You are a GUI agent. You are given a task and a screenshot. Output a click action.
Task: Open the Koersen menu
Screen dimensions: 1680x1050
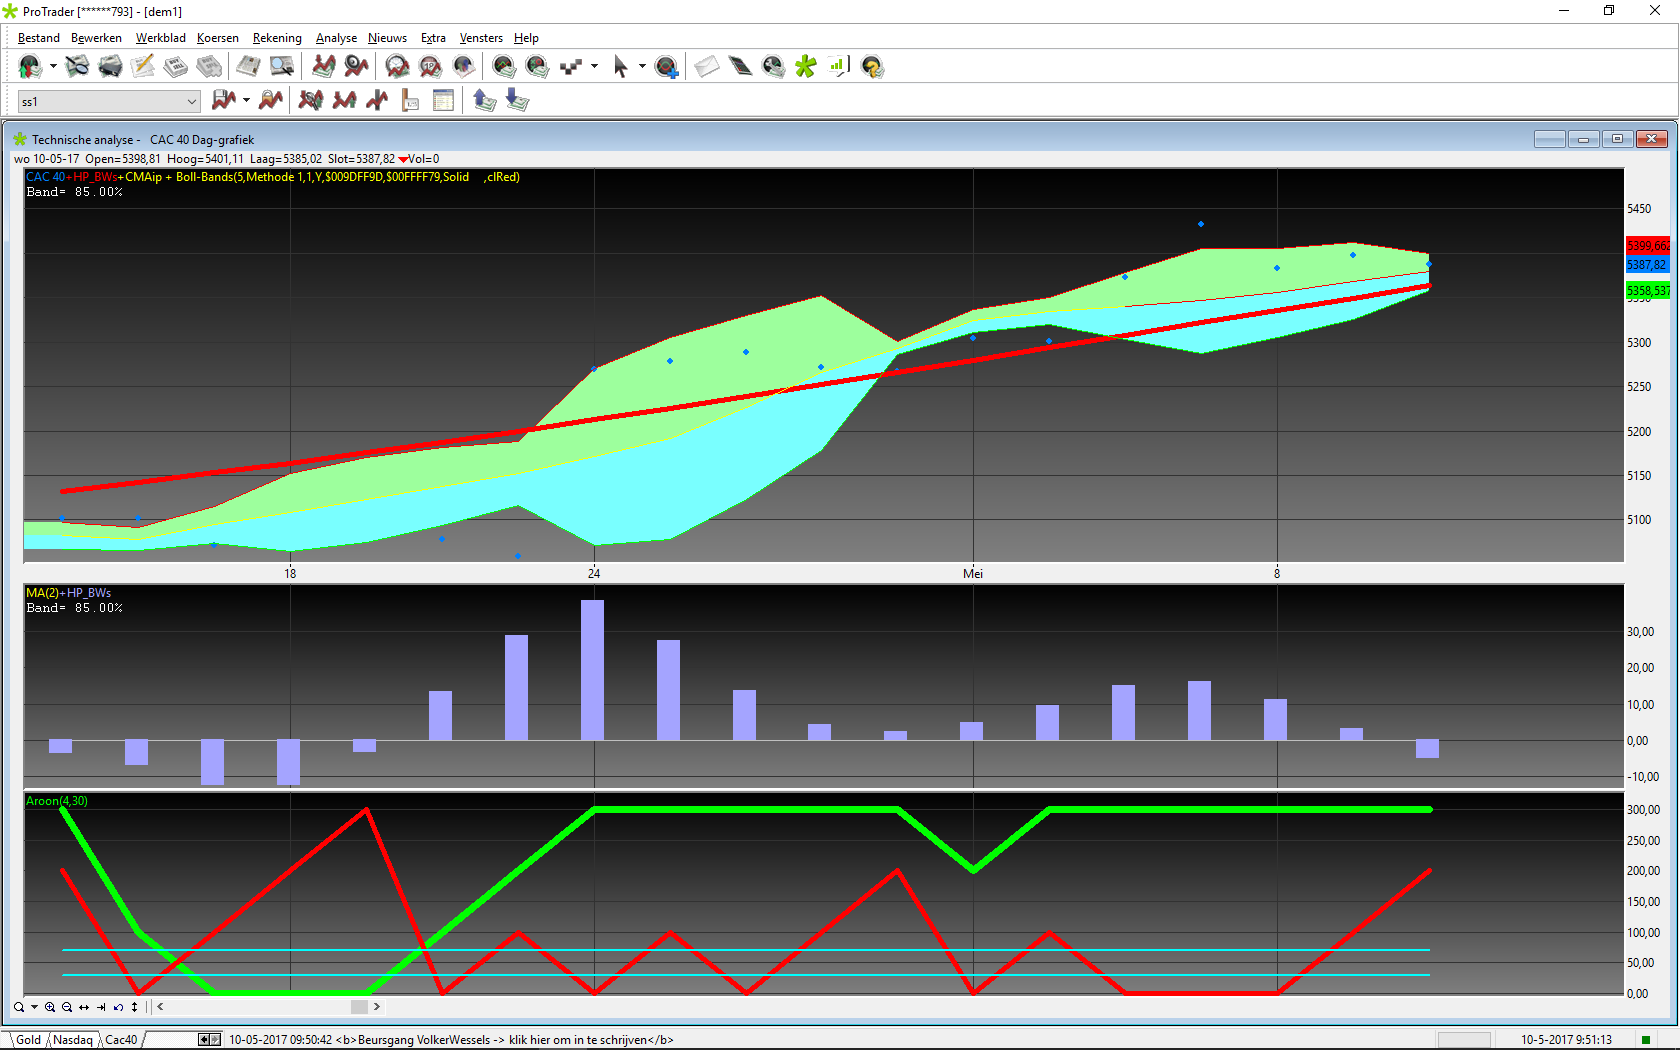(x=218, y=38)
